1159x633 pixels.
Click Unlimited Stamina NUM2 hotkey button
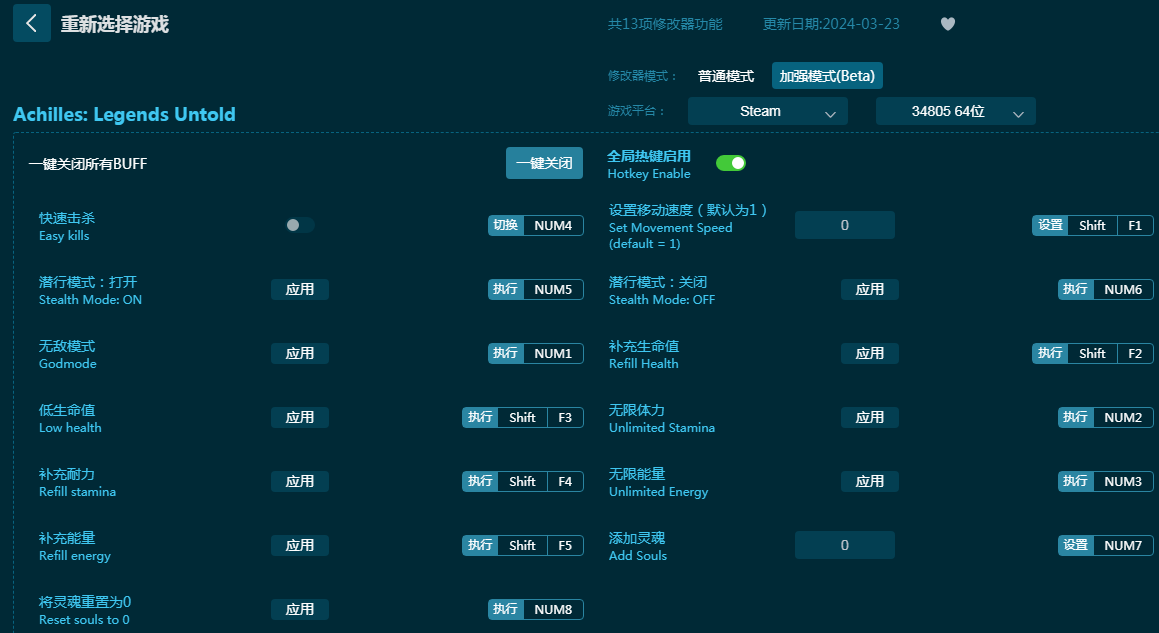1106,417
